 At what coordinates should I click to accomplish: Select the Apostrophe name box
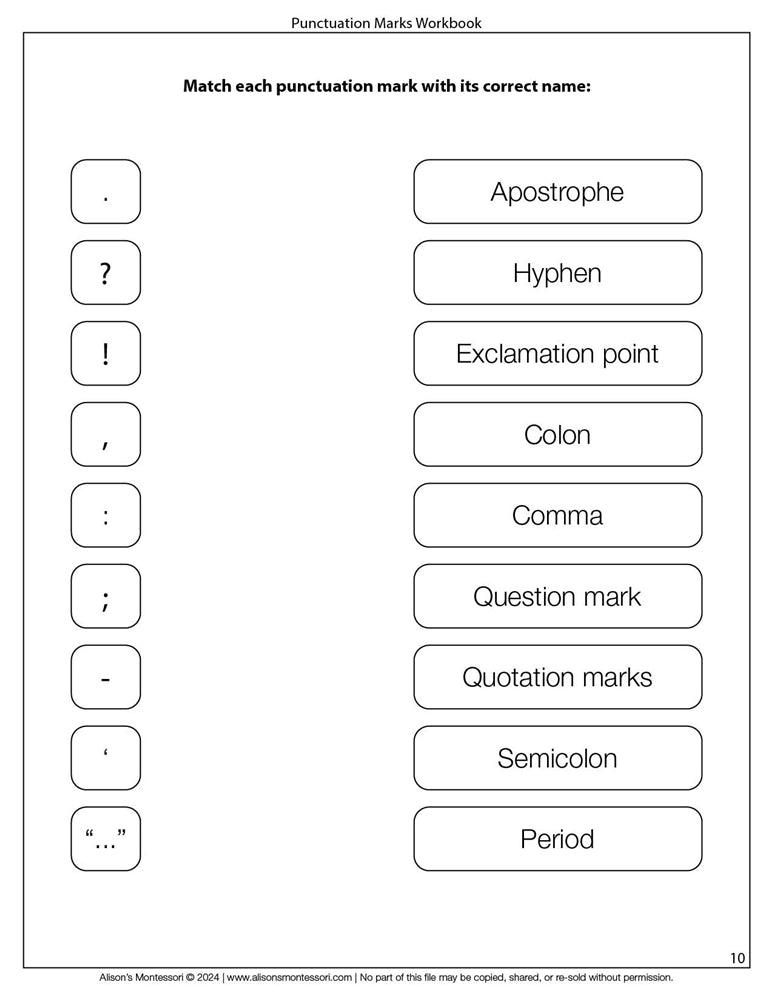(557, 192)
